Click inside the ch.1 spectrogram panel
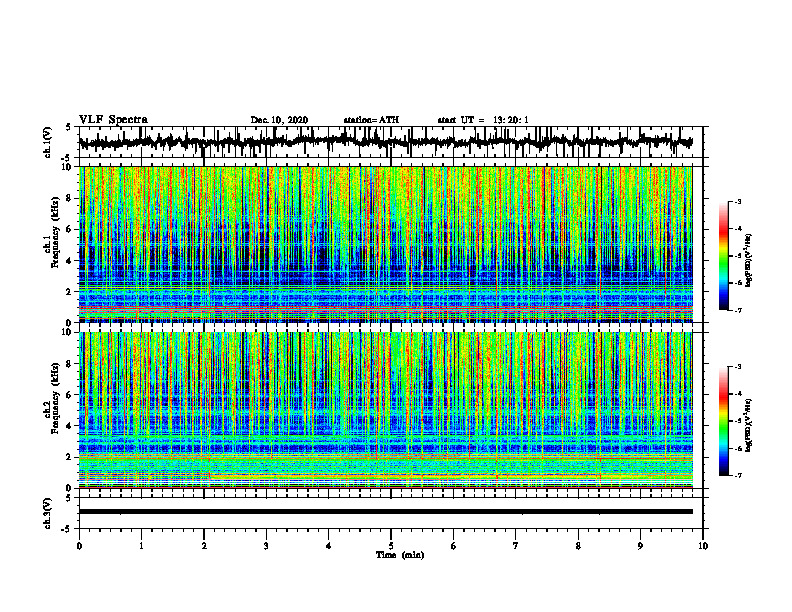Image resolution: width=792 pixels, height=612 pixels. (385, 244)
